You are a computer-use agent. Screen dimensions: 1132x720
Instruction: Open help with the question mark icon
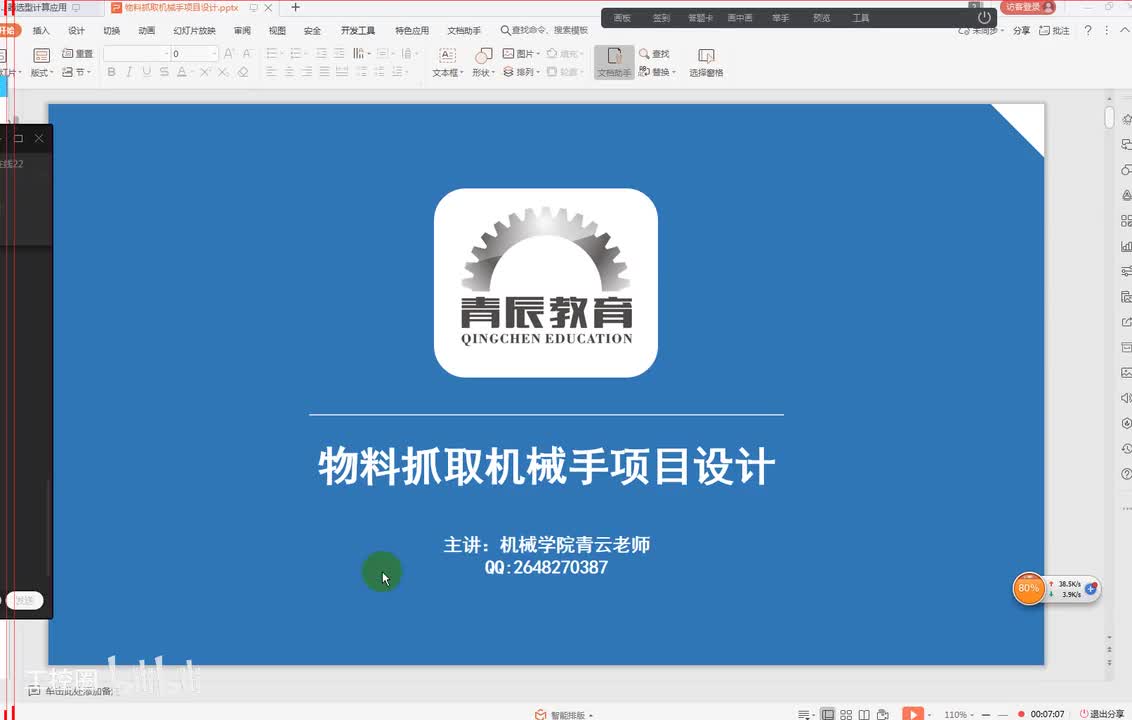(x=1088, y=30)
